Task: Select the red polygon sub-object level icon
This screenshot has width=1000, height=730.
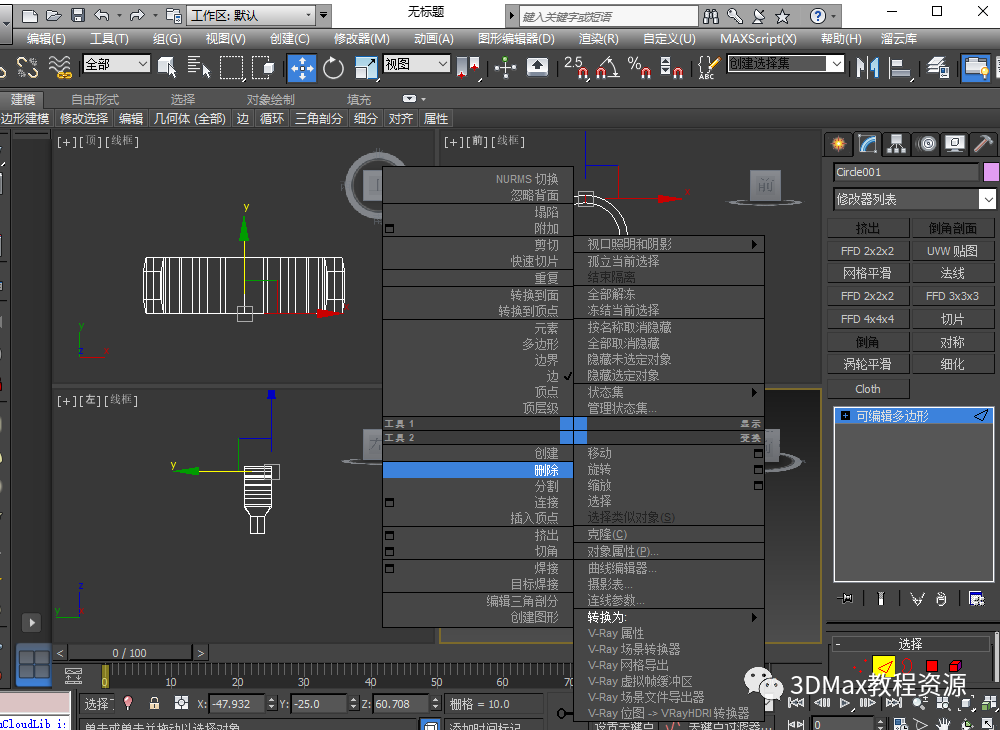Action: (x=932, y=666)
